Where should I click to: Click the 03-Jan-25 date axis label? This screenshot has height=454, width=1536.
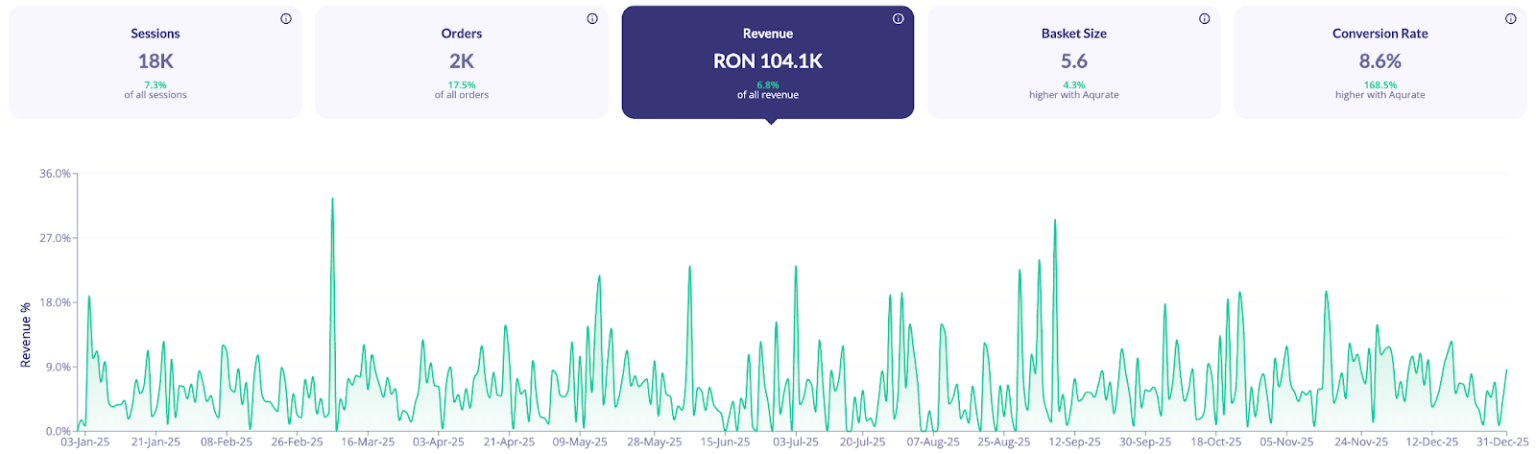[84, 441]
